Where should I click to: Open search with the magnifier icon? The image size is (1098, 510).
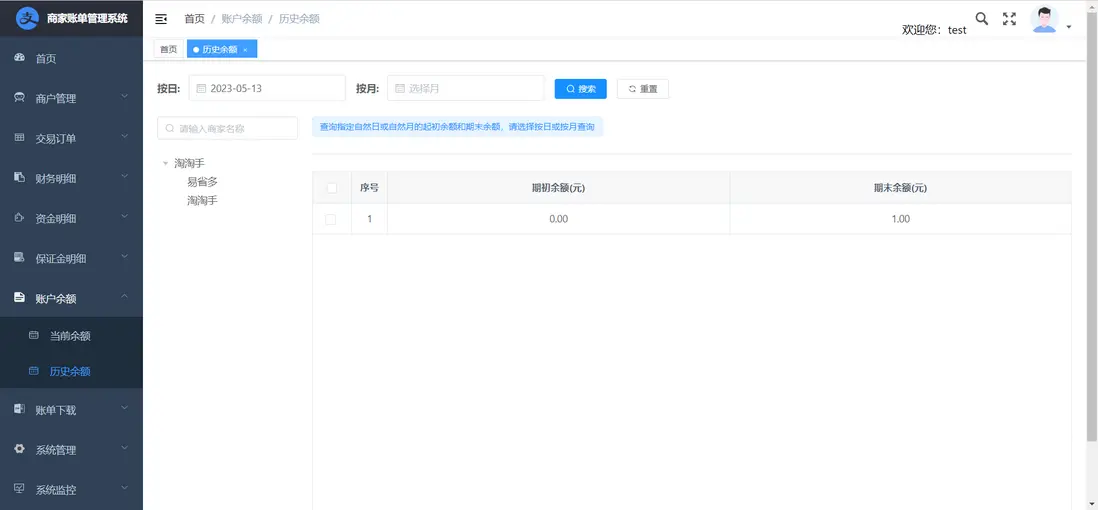pyautogui.click(x=982, y=19)
